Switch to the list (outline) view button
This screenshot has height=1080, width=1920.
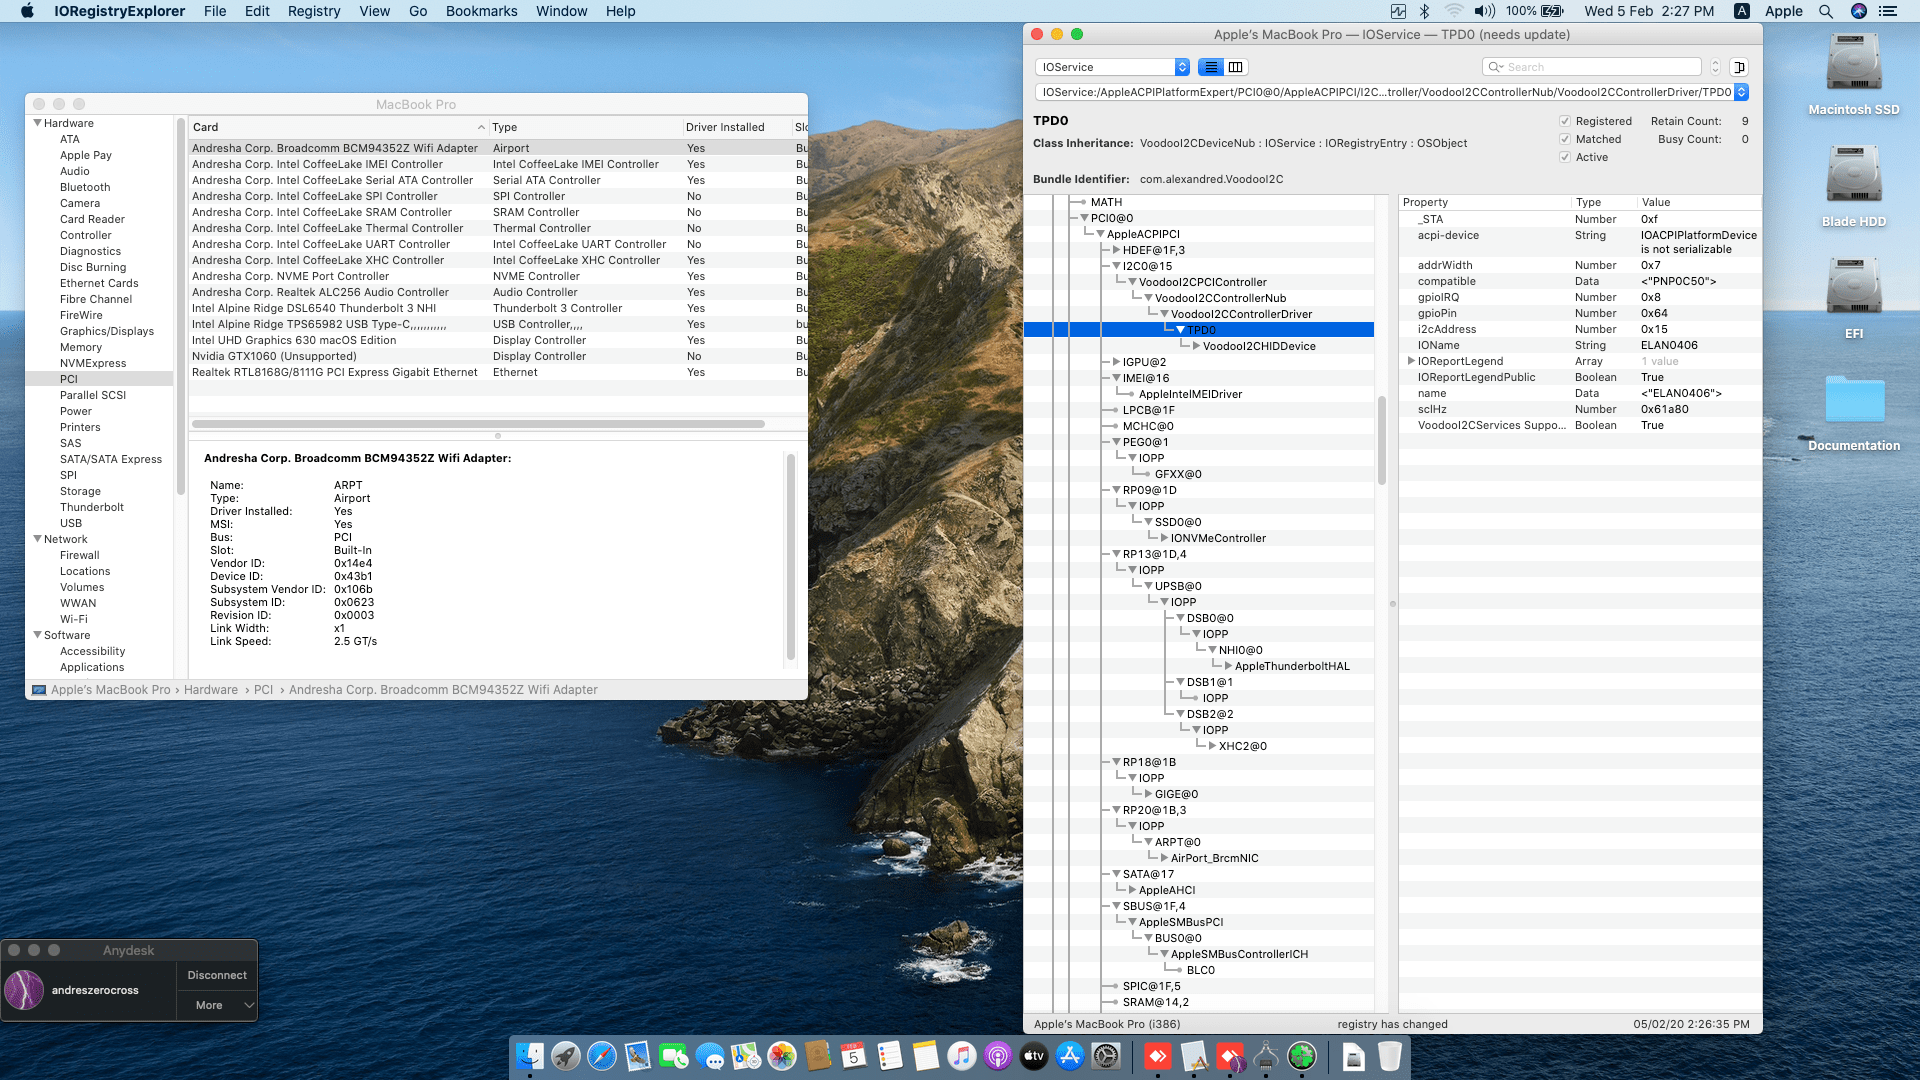(1211, 67)
